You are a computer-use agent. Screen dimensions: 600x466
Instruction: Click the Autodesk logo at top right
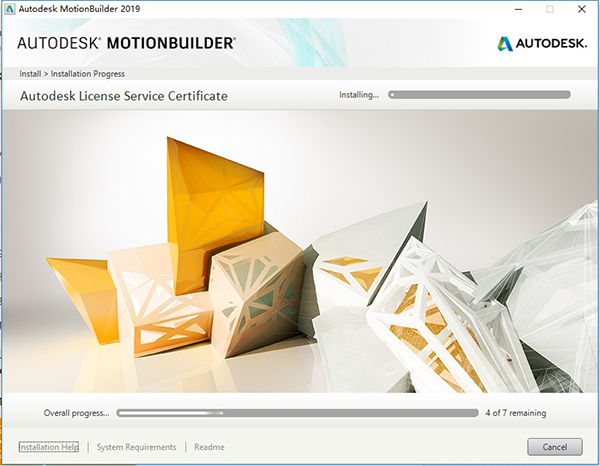coord(540,43)
